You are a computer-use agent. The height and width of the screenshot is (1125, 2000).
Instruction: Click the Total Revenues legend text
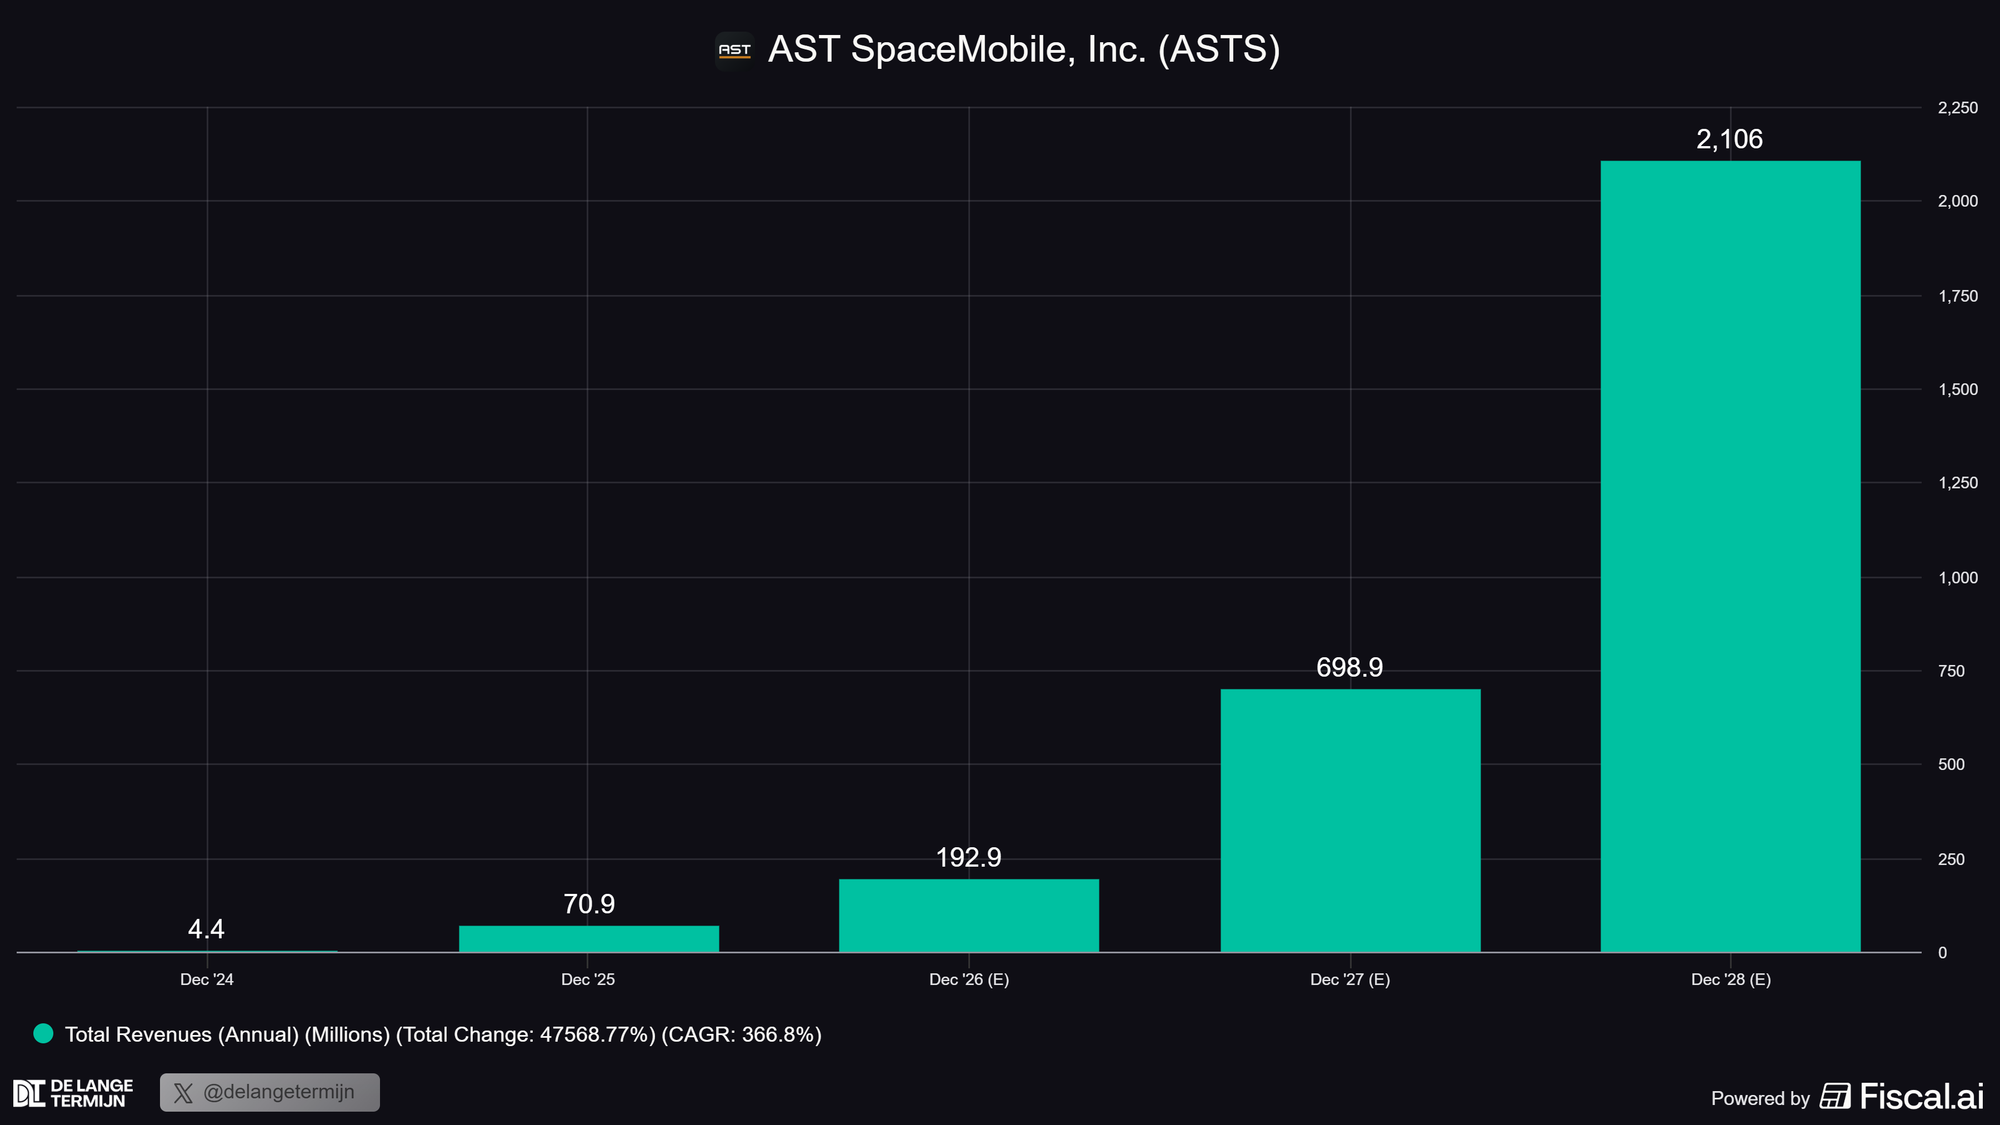[442, 1034]
